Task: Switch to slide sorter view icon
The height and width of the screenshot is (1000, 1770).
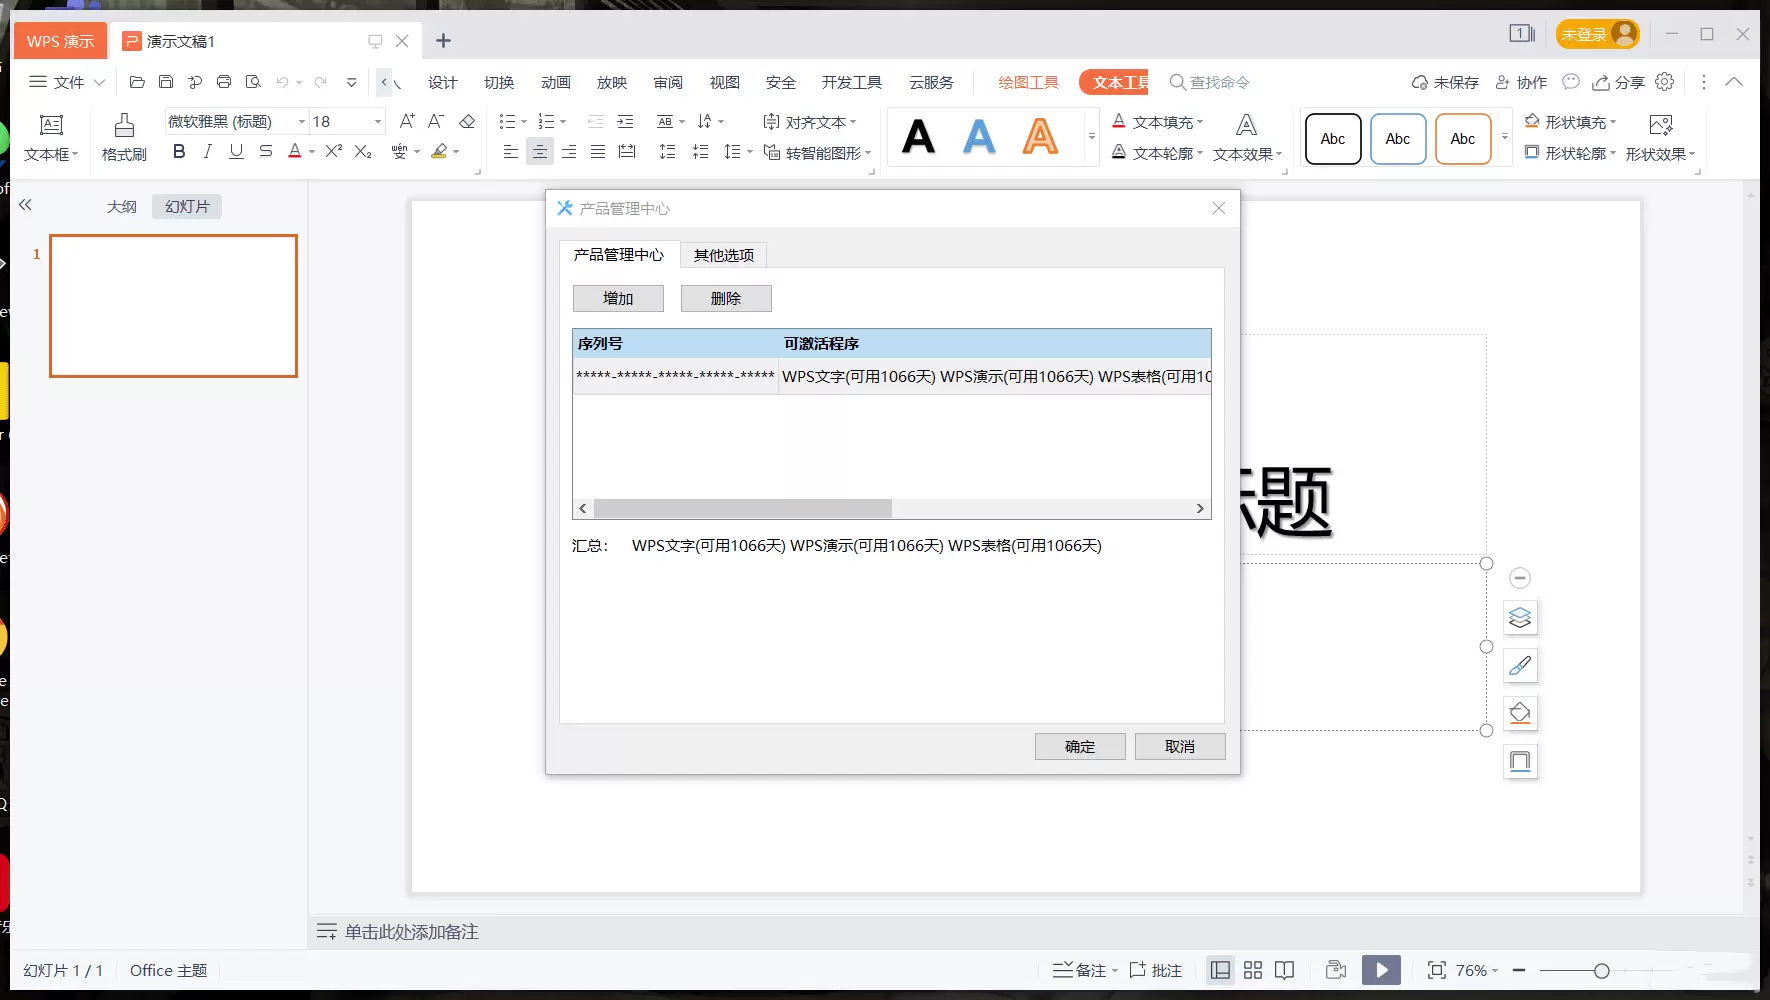Action: (x=1253, y=970)
